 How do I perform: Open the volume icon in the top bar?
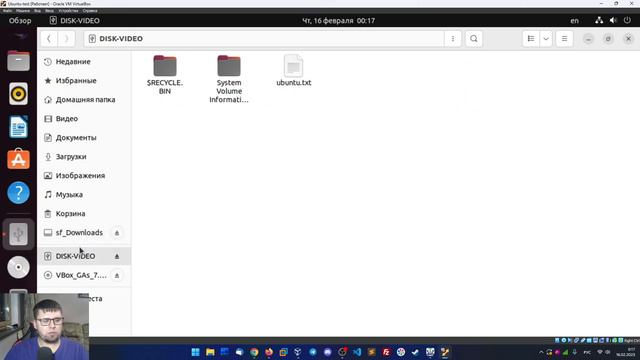point(613,20)
